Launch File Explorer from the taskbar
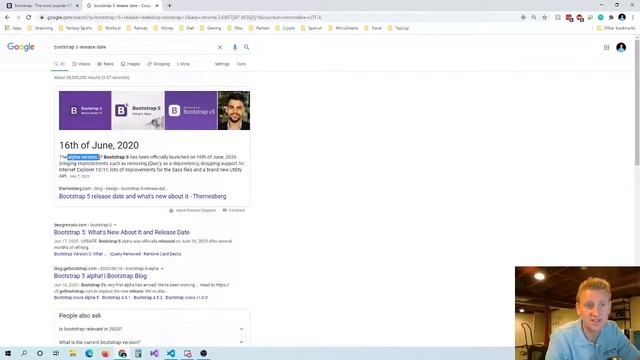Screen dimensions: 640x360 click(x=73, y=353)
